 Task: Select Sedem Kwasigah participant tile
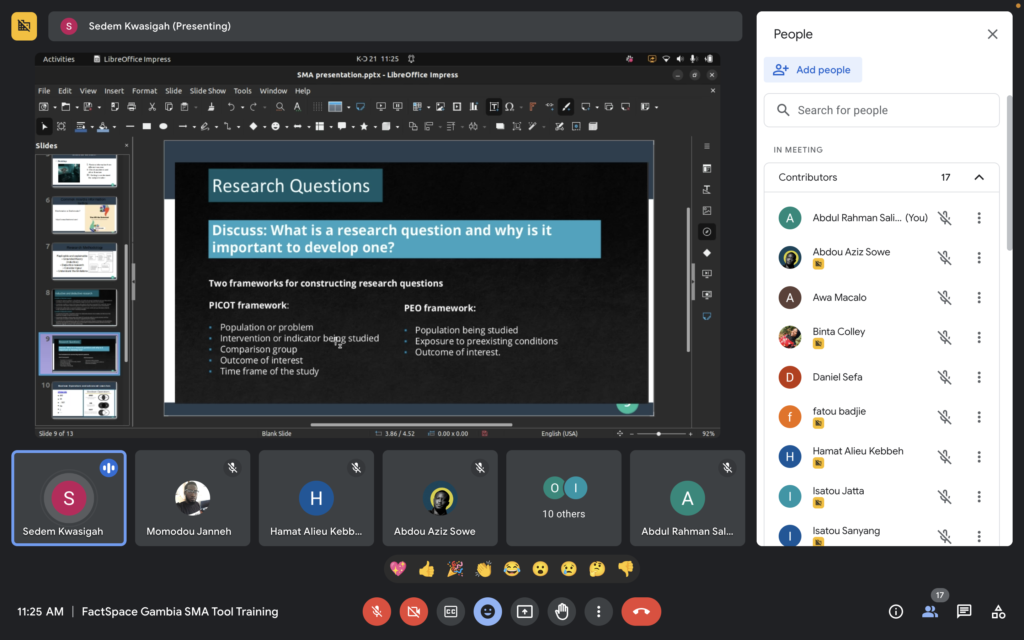[69, 498]
